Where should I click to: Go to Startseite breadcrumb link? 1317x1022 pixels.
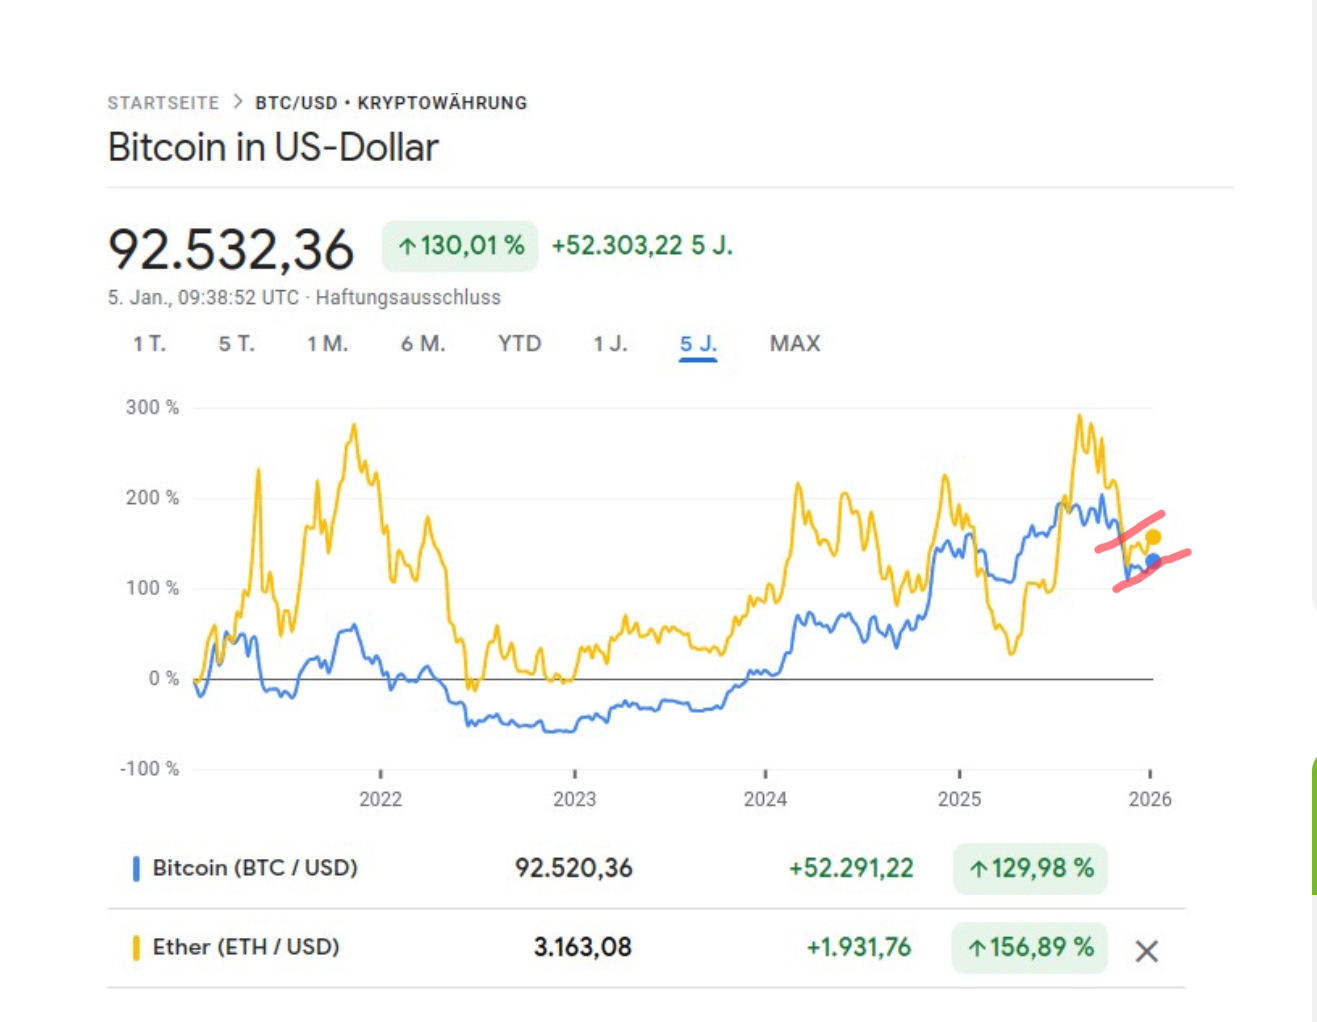163,103
